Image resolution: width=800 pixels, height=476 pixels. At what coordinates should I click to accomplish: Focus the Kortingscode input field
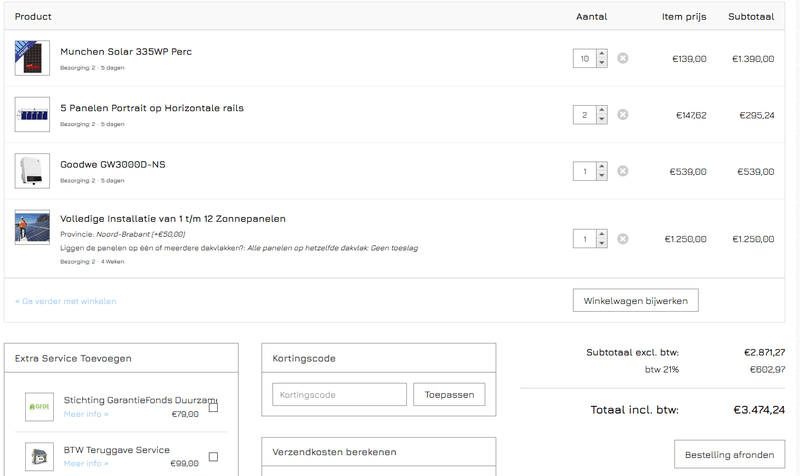tap(339, 394)
